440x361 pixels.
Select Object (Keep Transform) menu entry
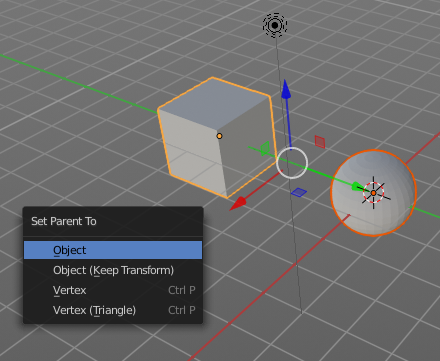(113, 270)
